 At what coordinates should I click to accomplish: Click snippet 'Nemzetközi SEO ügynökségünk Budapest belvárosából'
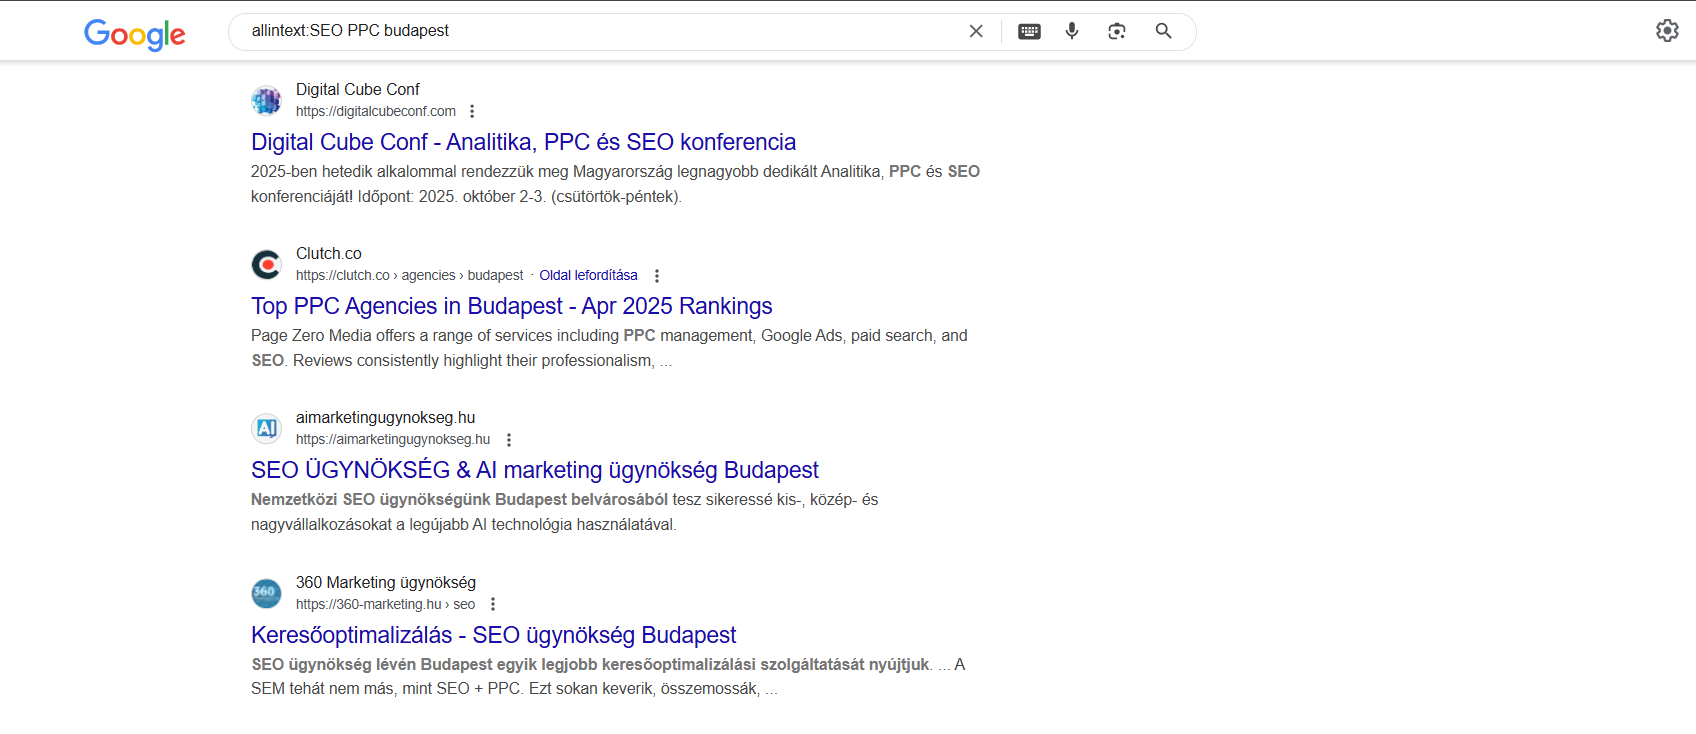pos(460,499)
